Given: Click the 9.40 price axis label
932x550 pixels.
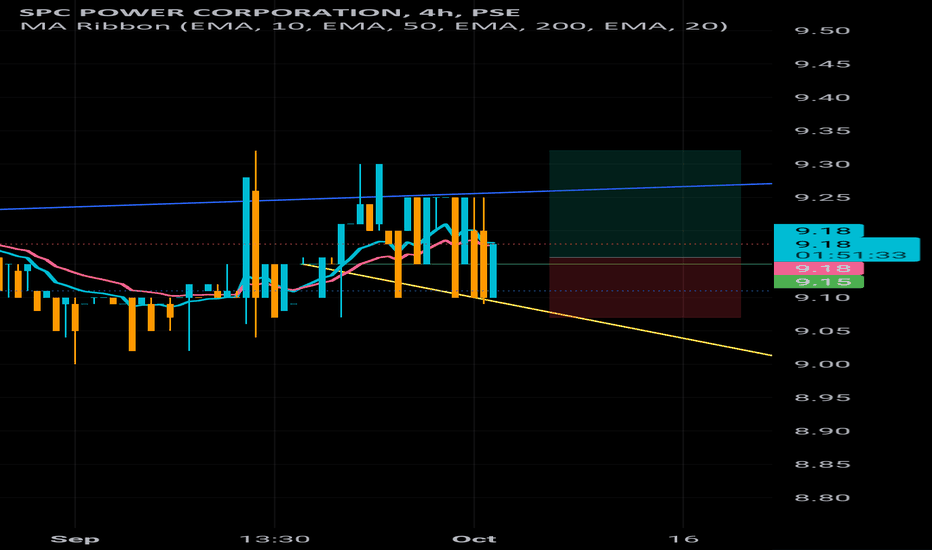Looking at the screenshot, I should (x=822, y=98).
